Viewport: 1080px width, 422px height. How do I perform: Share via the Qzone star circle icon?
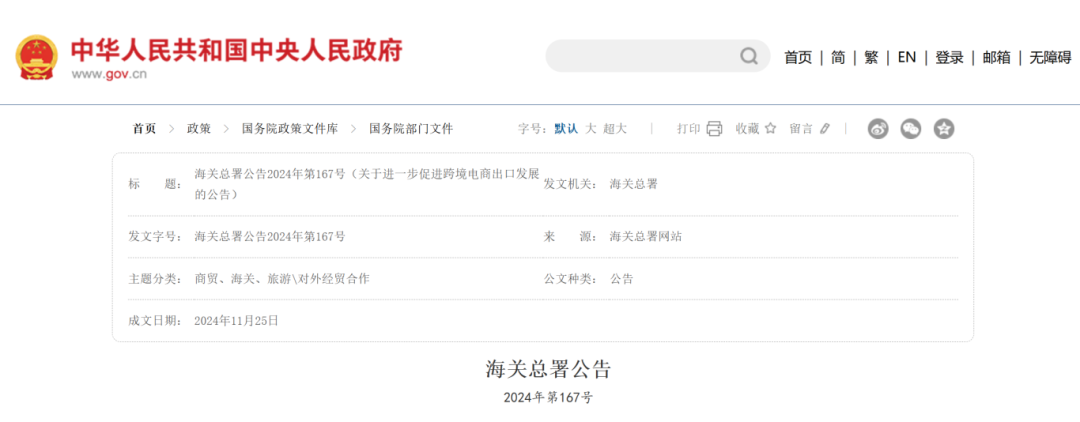(x=944, y=128)
